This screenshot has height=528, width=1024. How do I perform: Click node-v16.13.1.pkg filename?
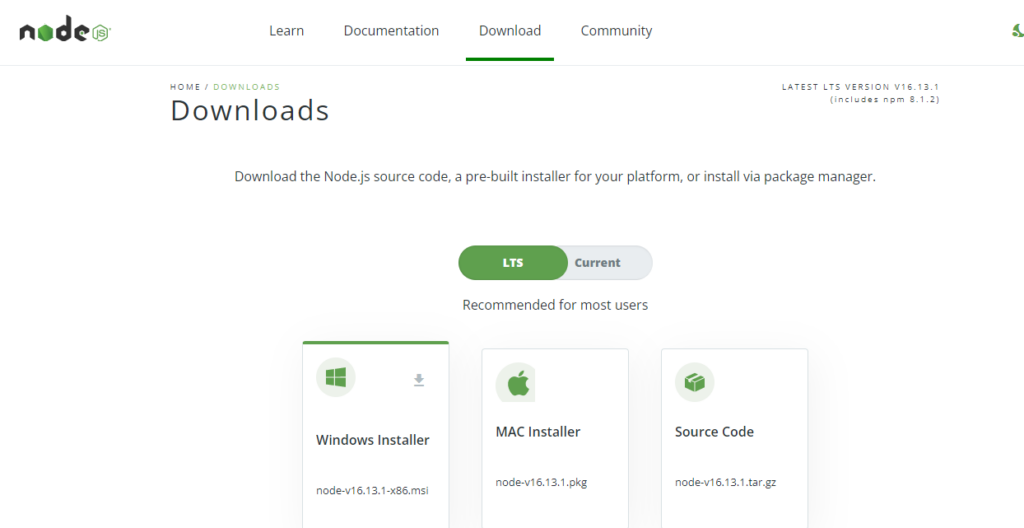pyautogui.click(x=541, y=482)
